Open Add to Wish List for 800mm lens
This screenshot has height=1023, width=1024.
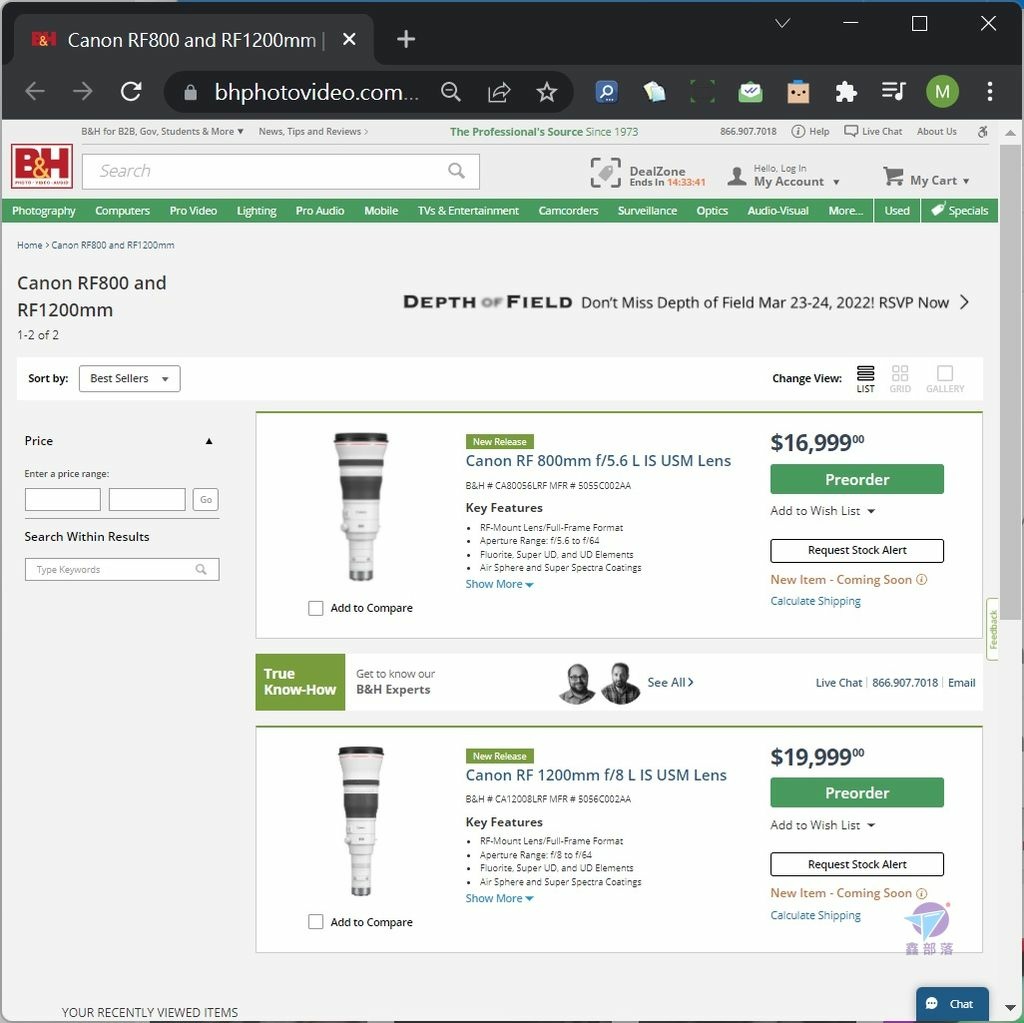pos(822,512)
